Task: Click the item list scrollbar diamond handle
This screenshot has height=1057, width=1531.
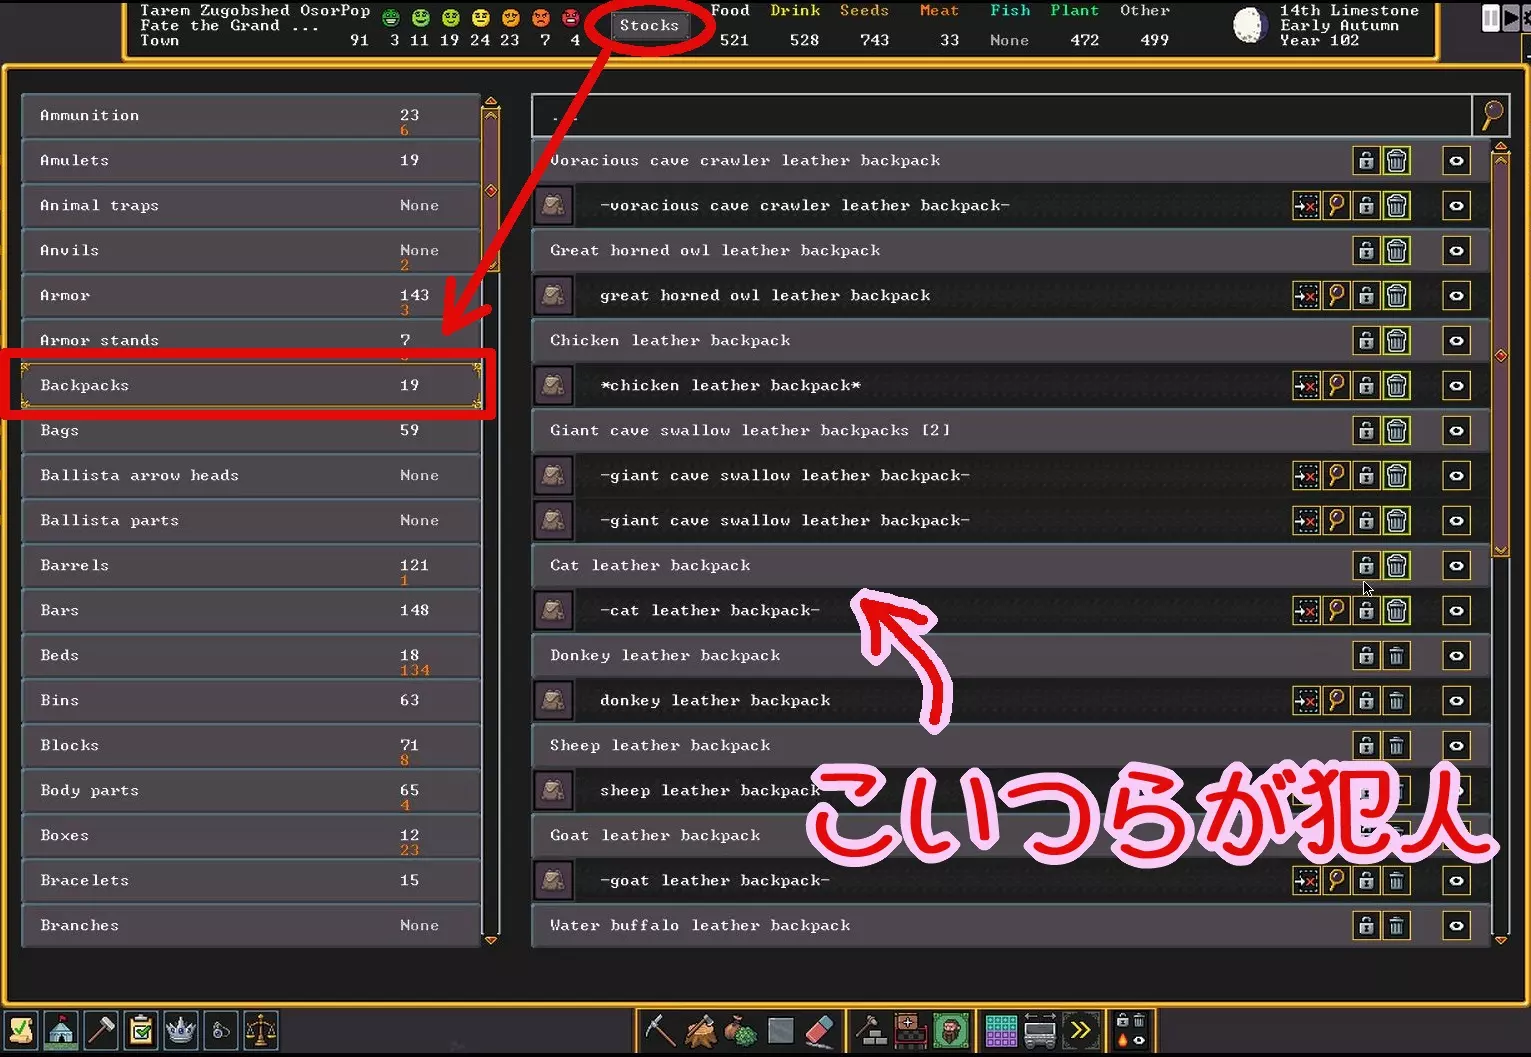Action: (1500, 355)
